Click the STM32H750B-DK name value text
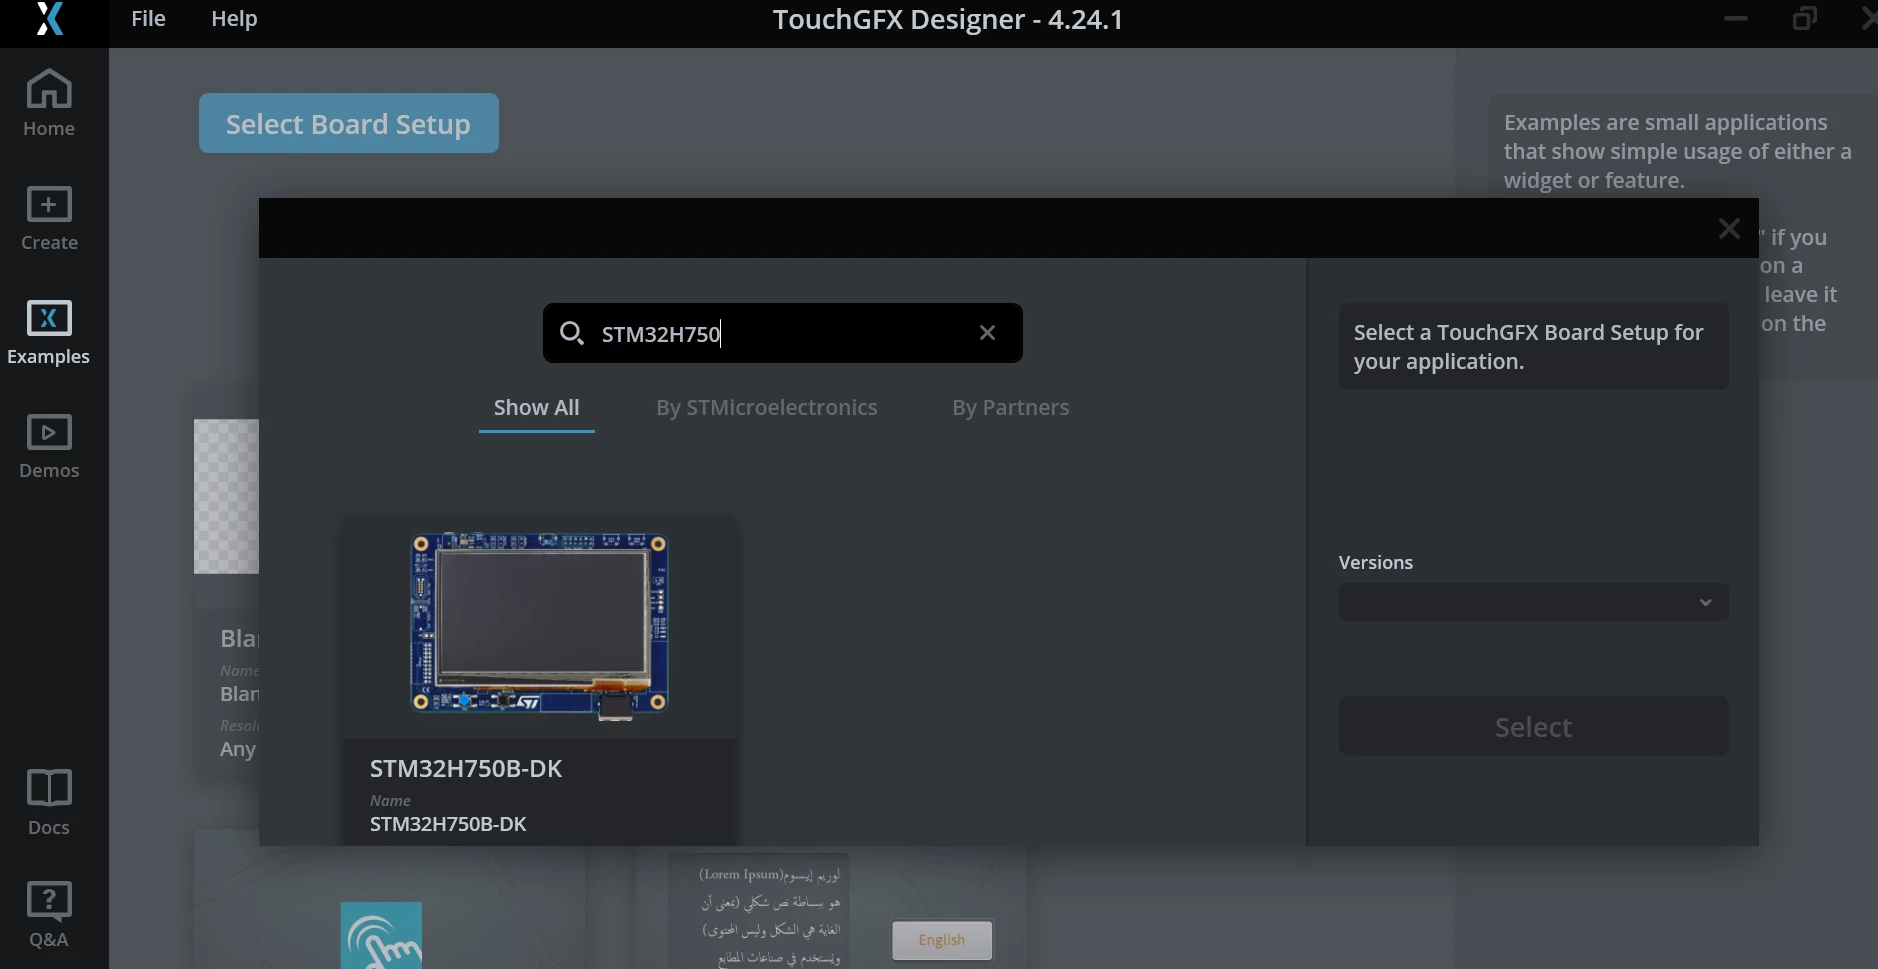The width and height of the screenshot is (1878, 969). coord(448,825)
